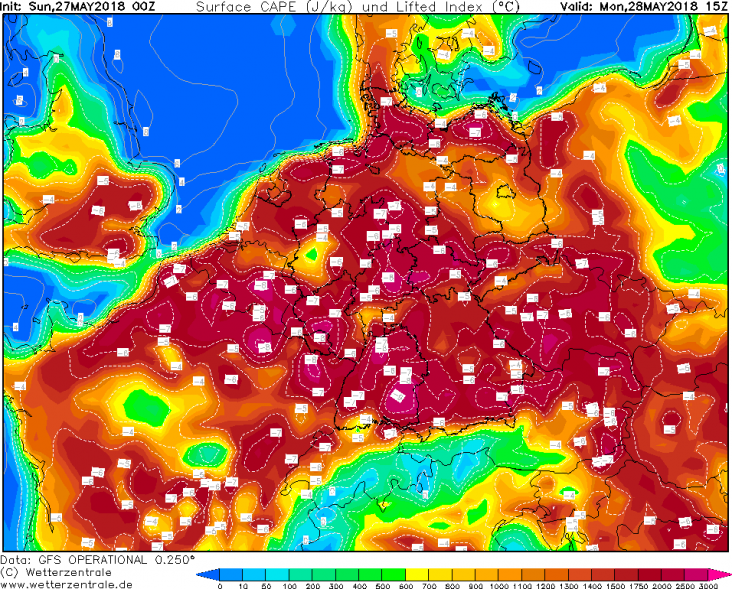The width and height of the screenshot is (732, 589).
Task: Click the magenta arrow at the color scale's right end
Action: tap(718, 575)
